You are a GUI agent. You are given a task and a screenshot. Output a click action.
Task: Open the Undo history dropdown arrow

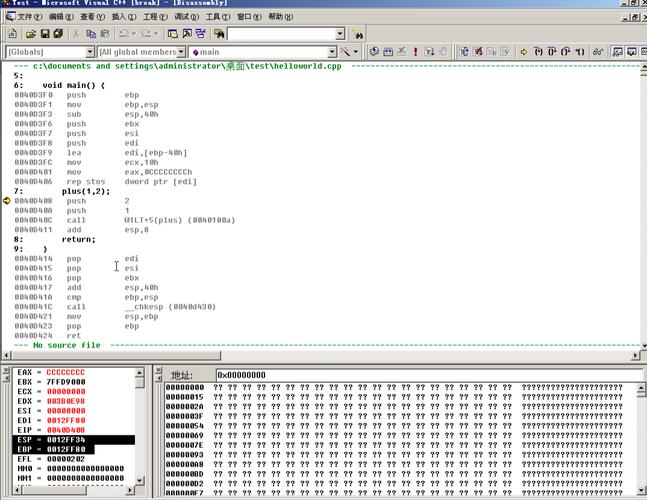click(134, 34)
